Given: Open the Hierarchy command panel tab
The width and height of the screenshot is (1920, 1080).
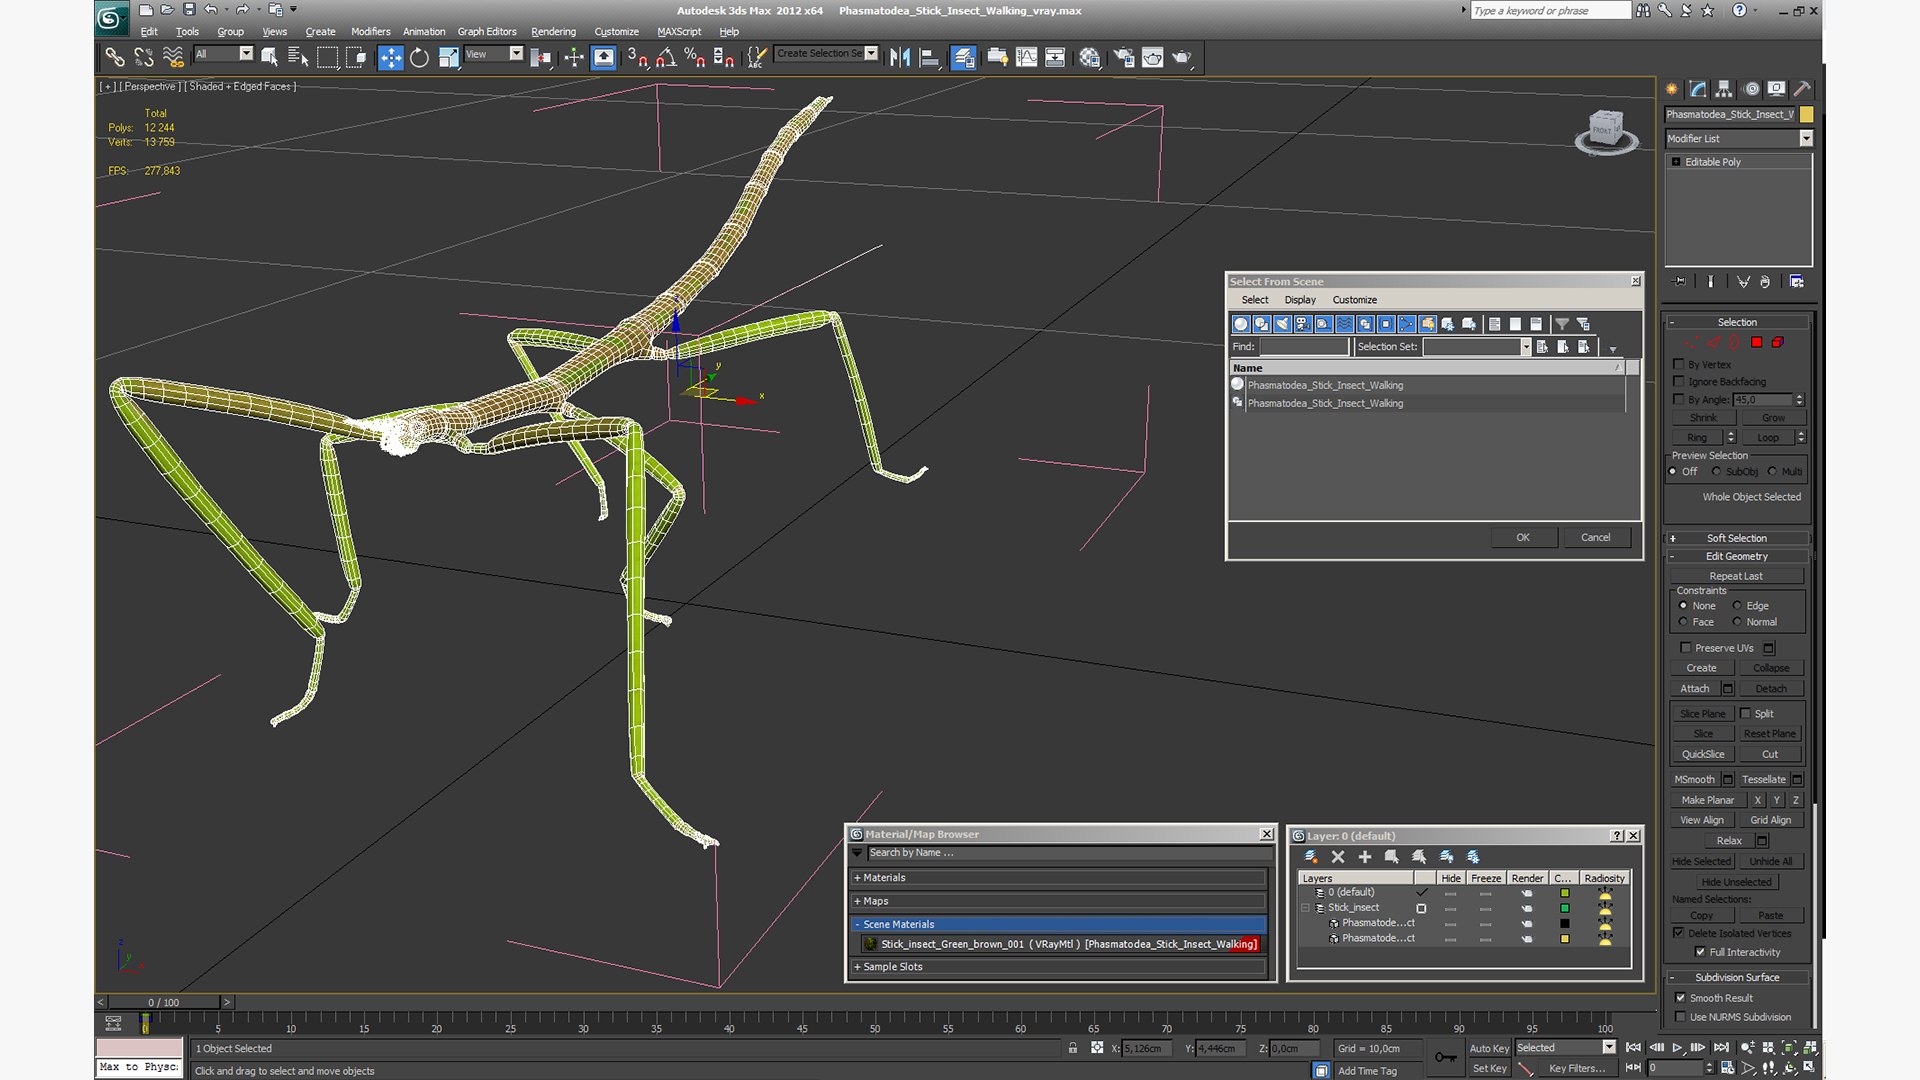Looking at the screenshot, I should (x=1723, y=89).
